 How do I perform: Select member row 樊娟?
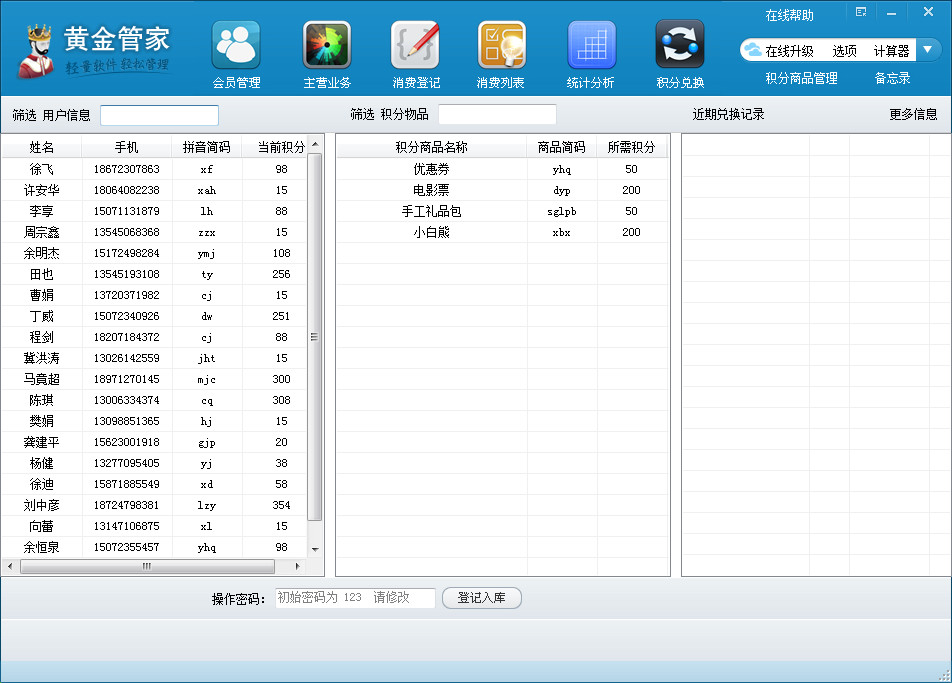tap(154, 421)
